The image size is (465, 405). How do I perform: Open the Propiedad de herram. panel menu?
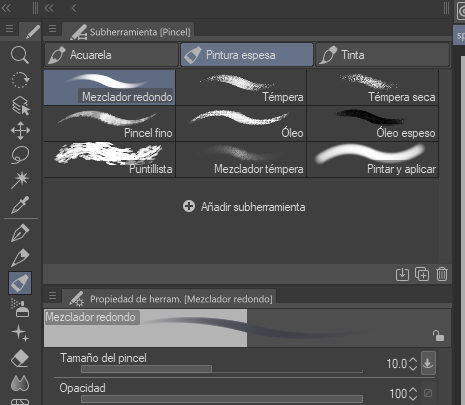[52, 295]
